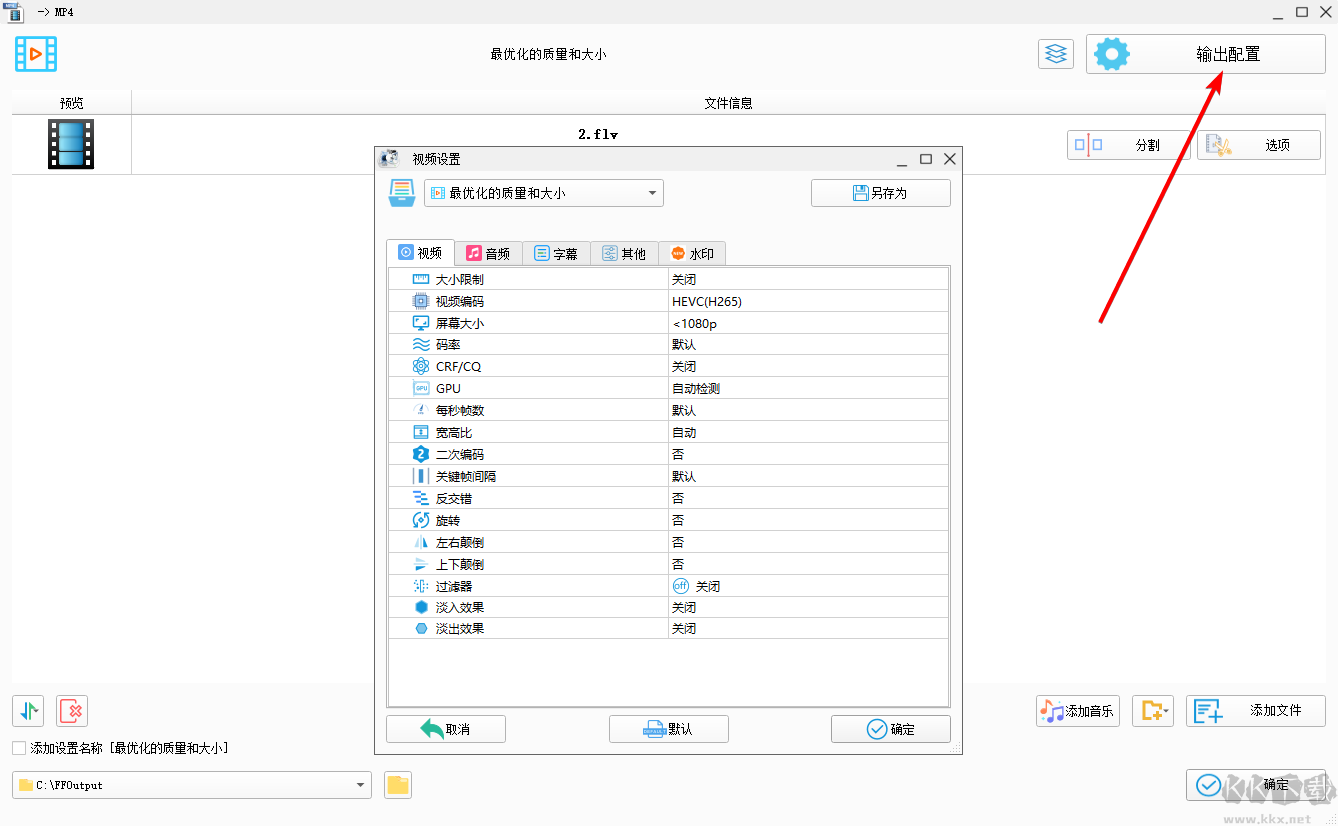Confirm settings with the 确定 button
Image resolution: width=1338 pixels, height=826 pixels.
[x=889, y=729]
